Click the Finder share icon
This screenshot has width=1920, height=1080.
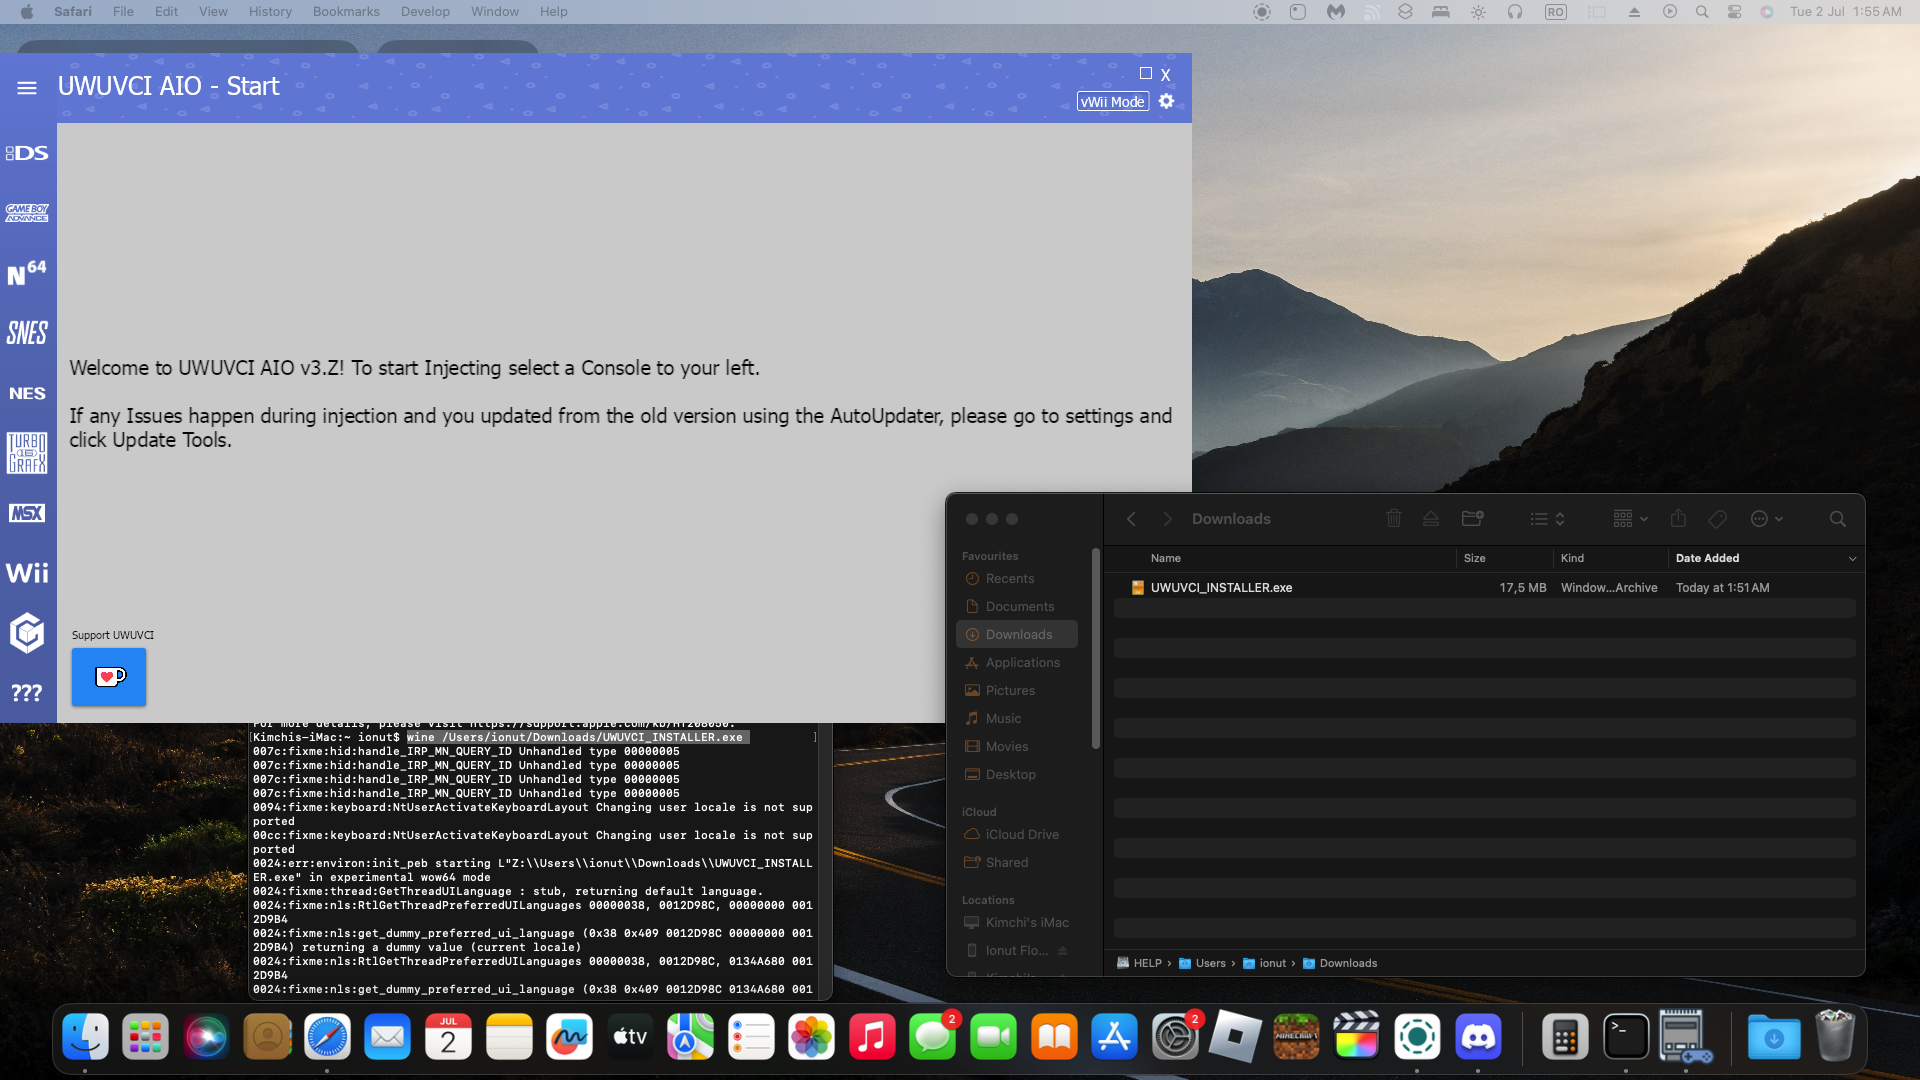1678,519
